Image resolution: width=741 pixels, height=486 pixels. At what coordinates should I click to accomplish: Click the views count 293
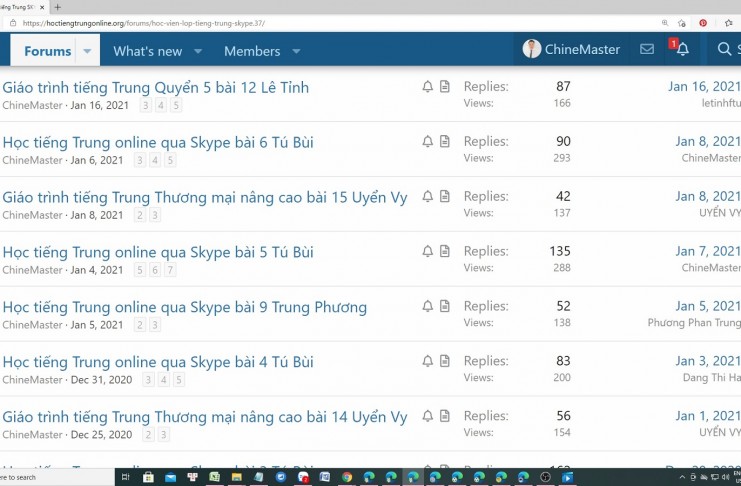point(562,158)
